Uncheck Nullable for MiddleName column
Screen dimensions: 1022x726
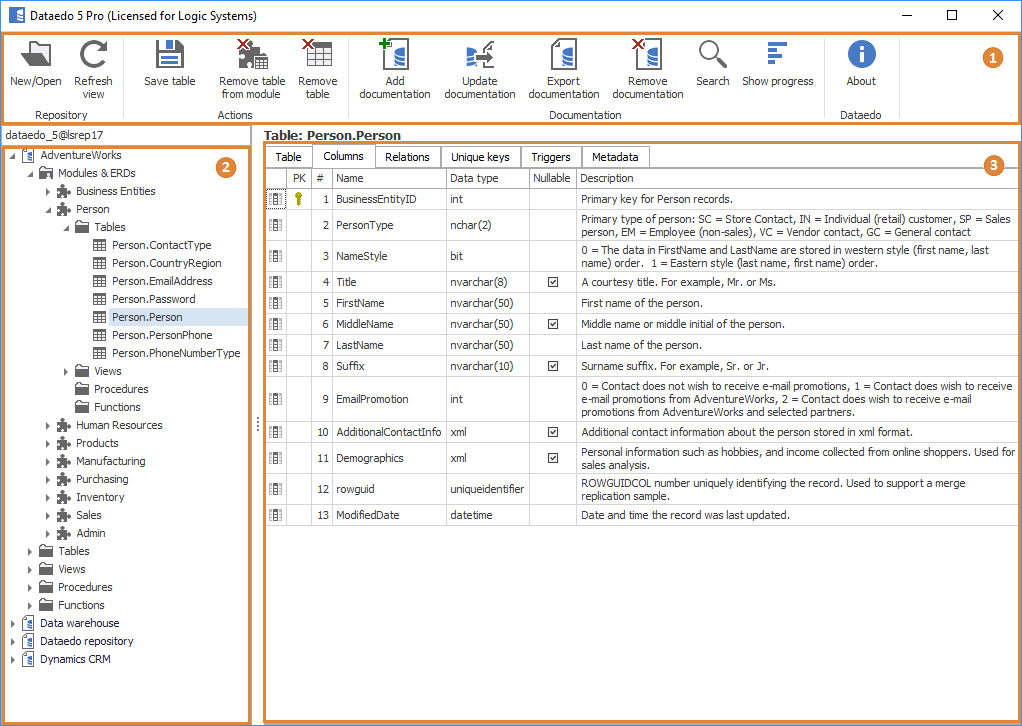click(x=553, y=324)
